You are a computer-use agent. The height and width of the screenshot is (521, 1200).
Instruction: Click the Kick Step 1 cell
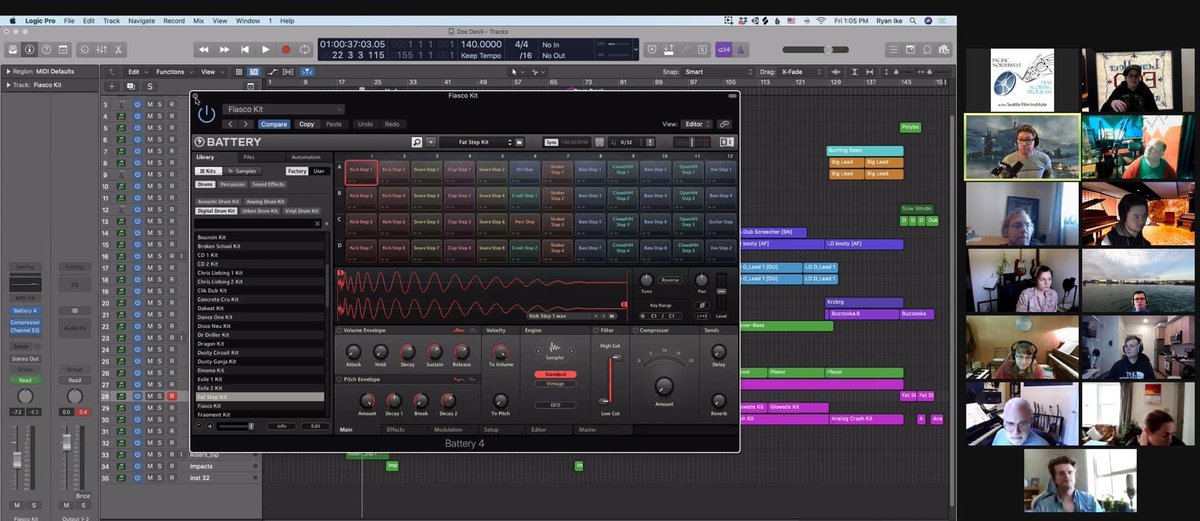(362, 174)
